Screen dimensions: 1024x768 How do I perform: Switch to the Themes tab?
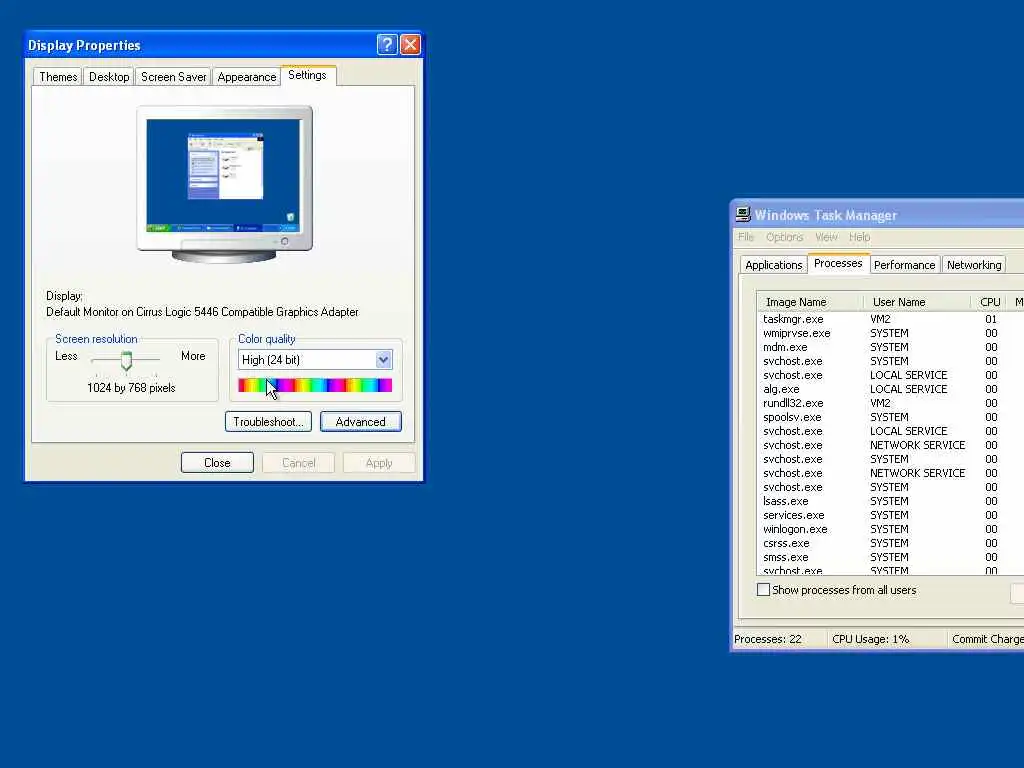click(x=57, y=77)
